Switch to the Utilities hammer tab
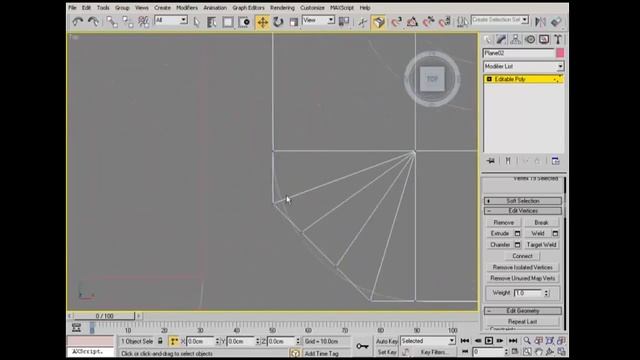 point(558,40)
